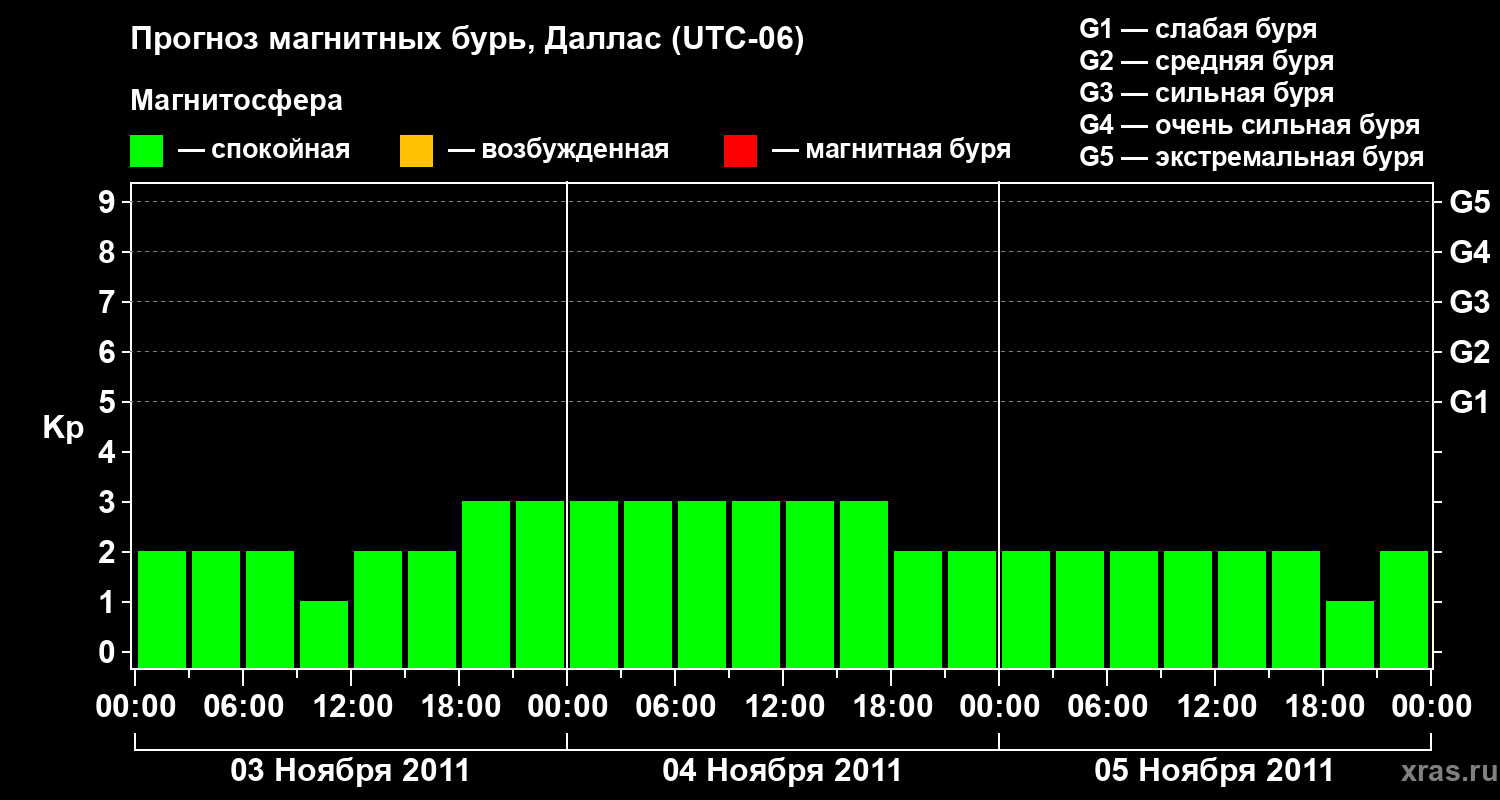Click the '18:00' time label under 05 Ноября
Screen dimensions: 1500x800
click(x=1323, y=707)
